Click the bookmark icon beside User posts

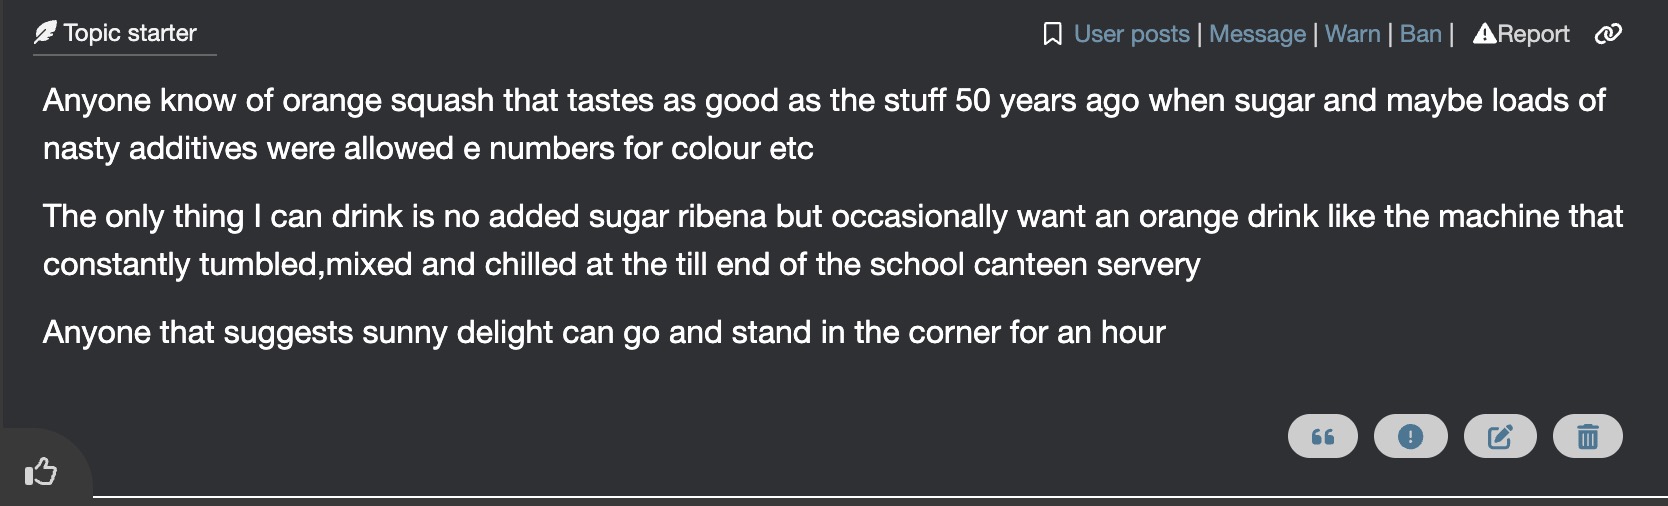pos(1052,34)
